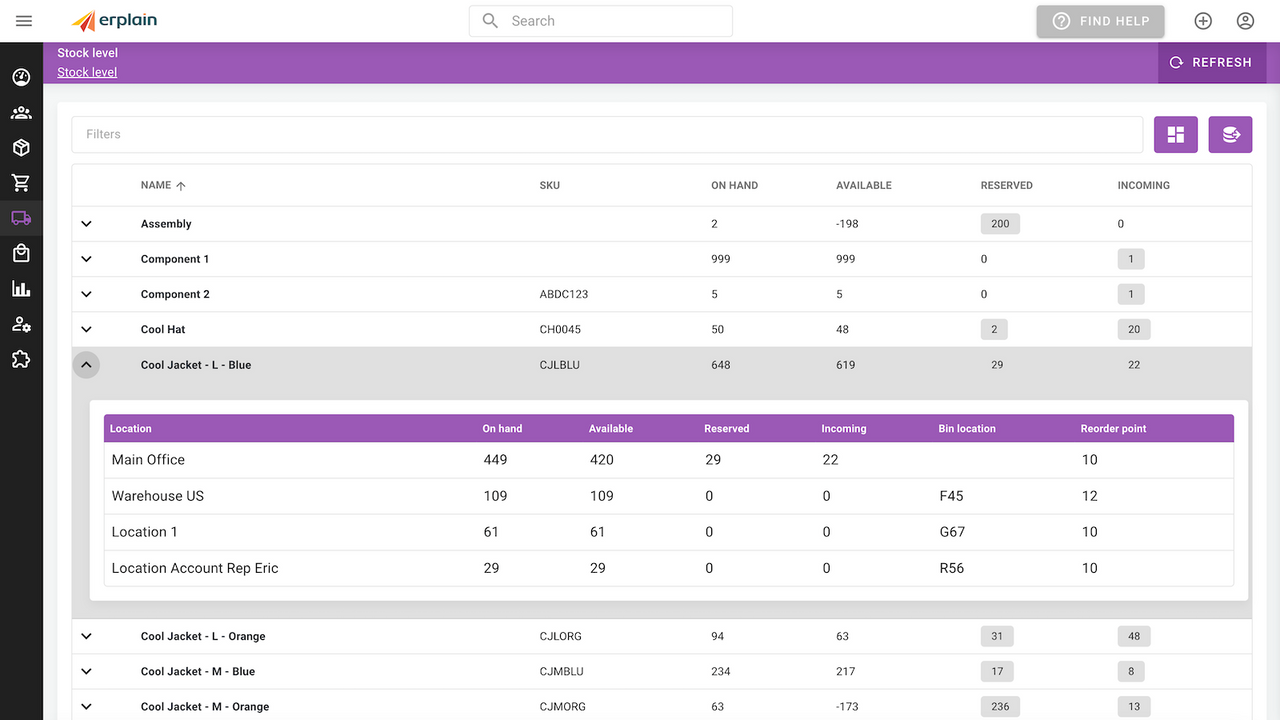
Task: Click the CJLBLU SKU cell
Action: tap(559, 365)
